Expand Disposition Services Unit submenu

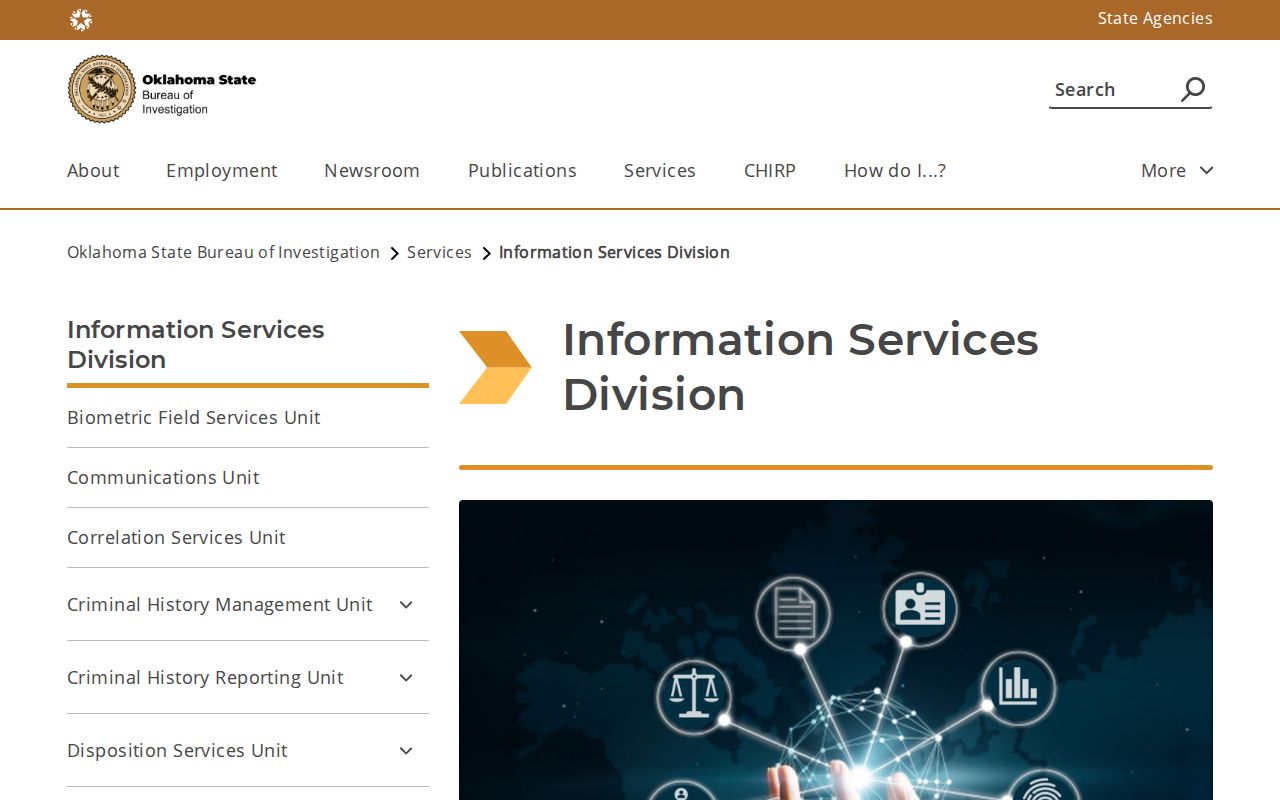(406, 750)
